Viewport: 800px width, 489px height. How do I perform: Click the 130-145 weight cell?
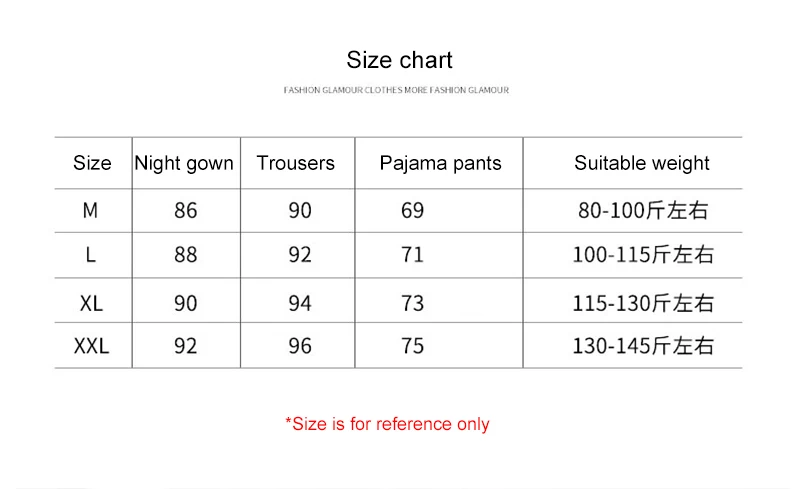point(643,346)
